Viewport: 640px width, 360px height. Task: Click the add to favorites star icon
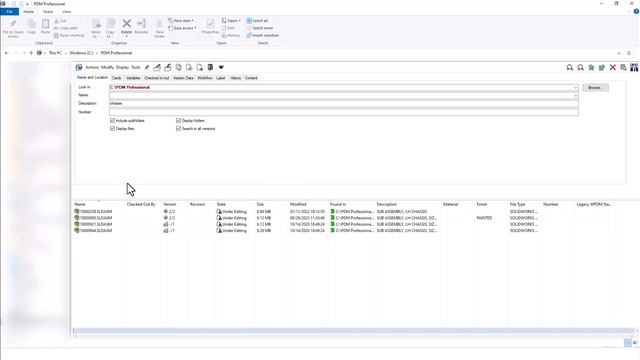(591, 67)
